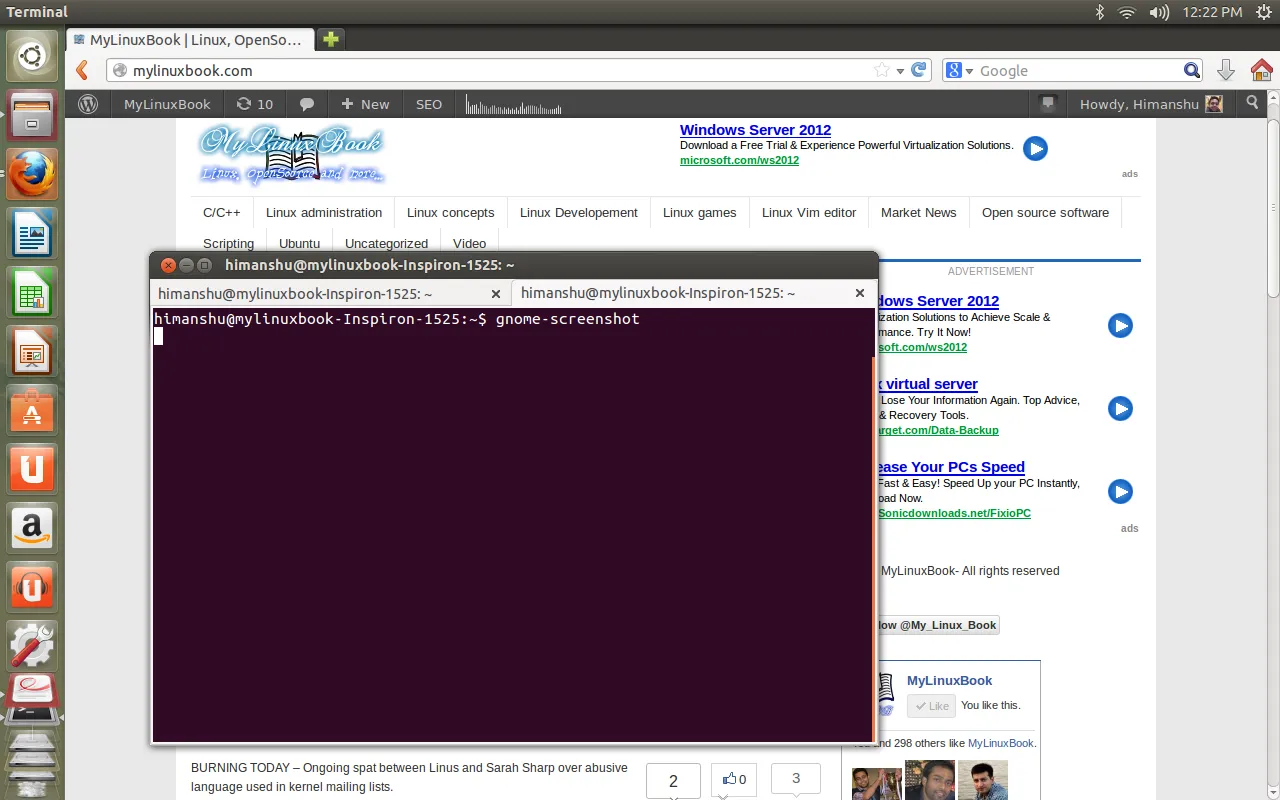Click the admin bar search magnifier

coord(1253,103)
